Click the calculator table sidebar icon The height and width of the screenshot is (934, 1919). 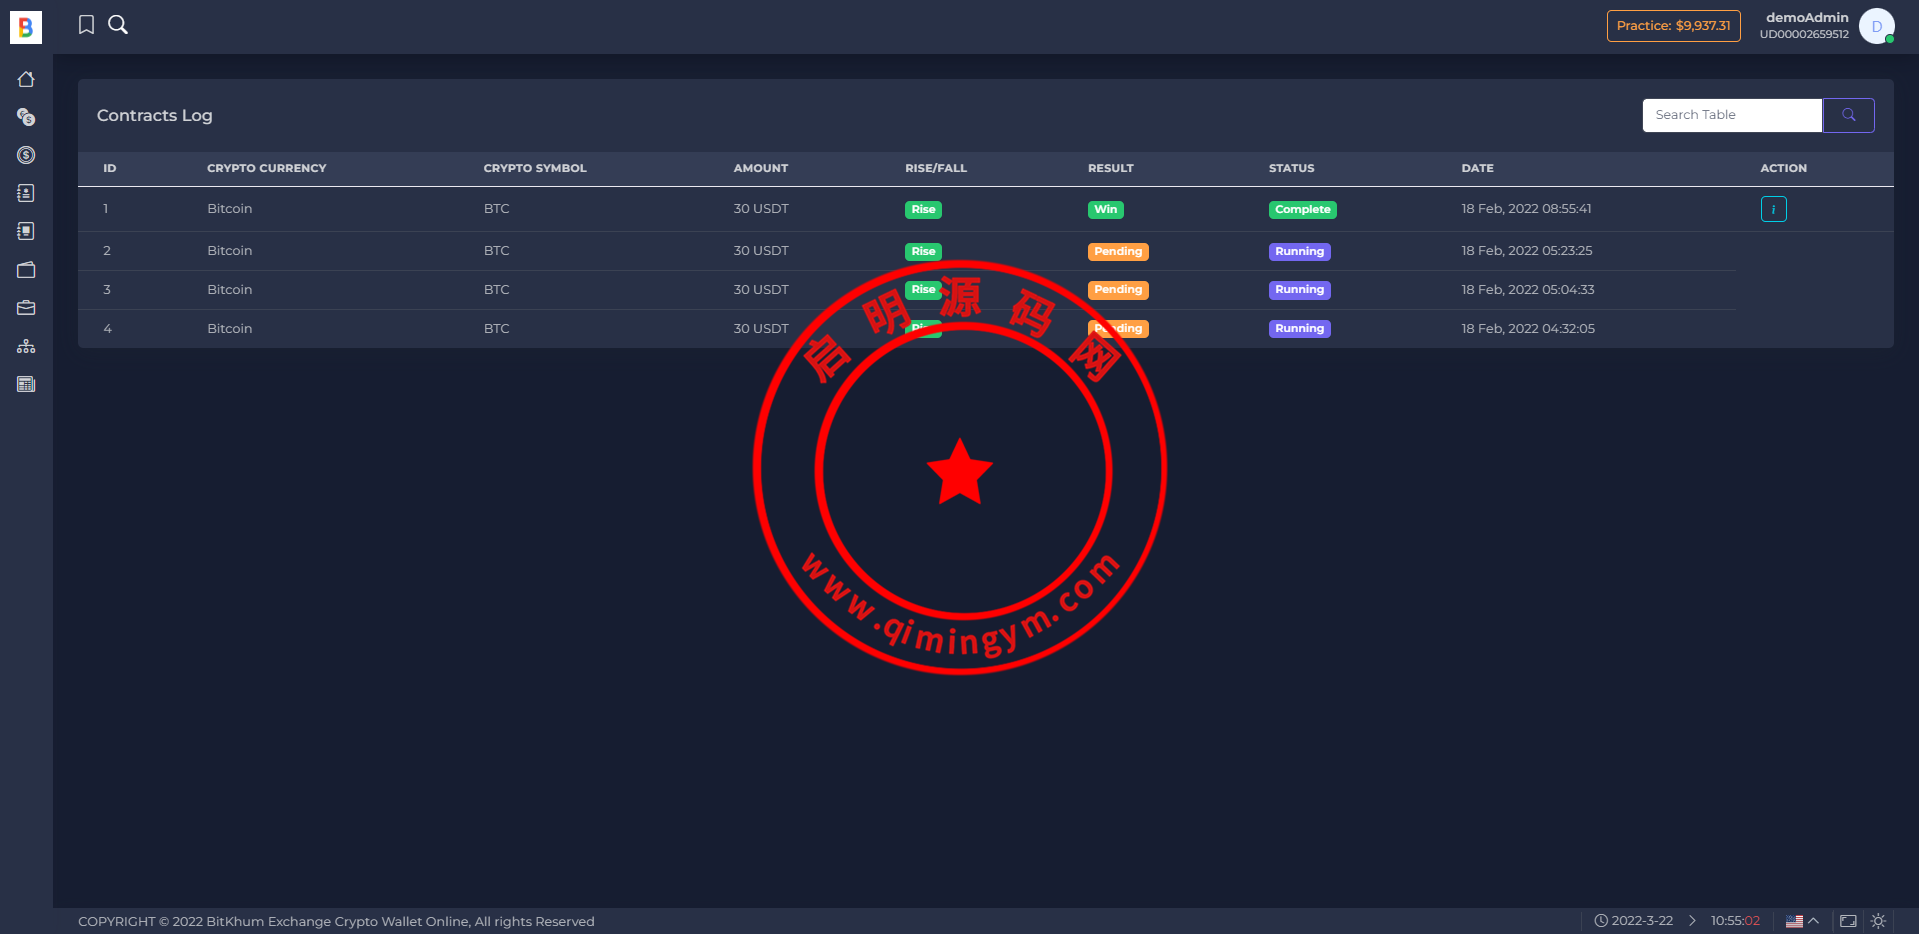click(26, 384)
